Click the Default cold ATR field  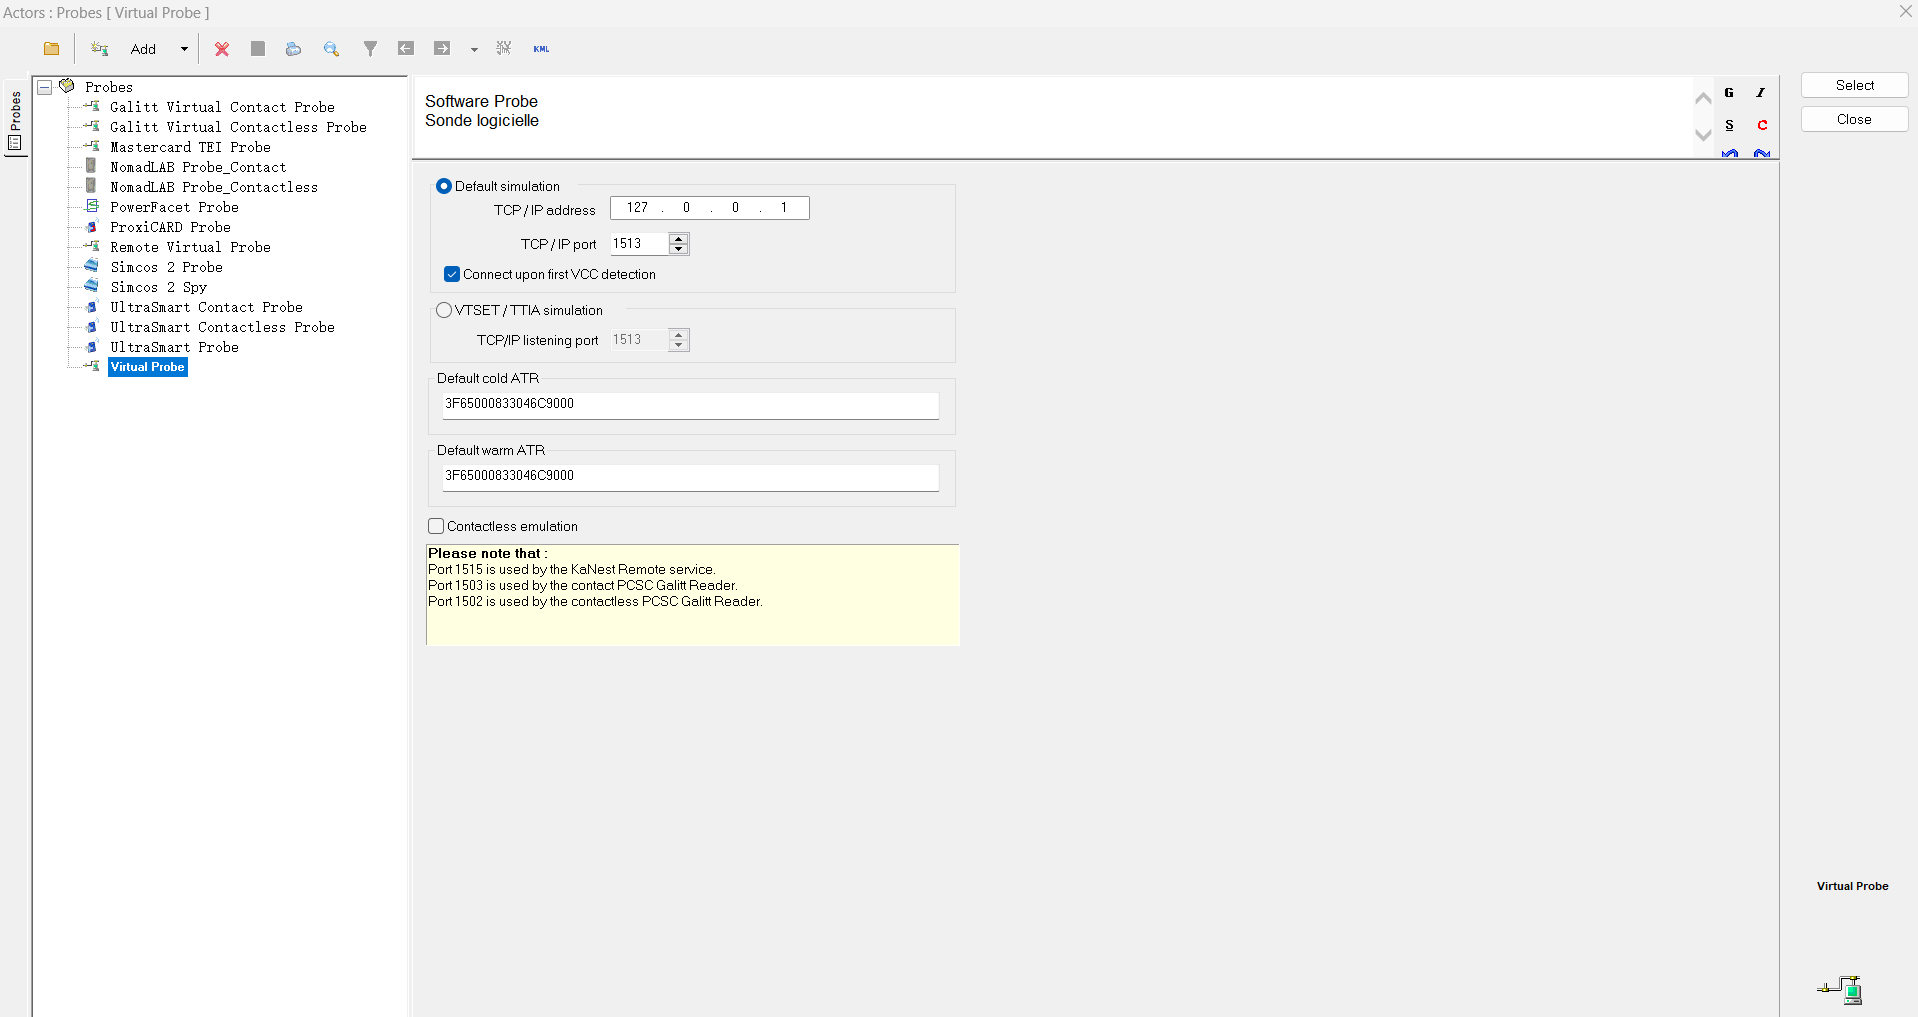tap(690, 404)
